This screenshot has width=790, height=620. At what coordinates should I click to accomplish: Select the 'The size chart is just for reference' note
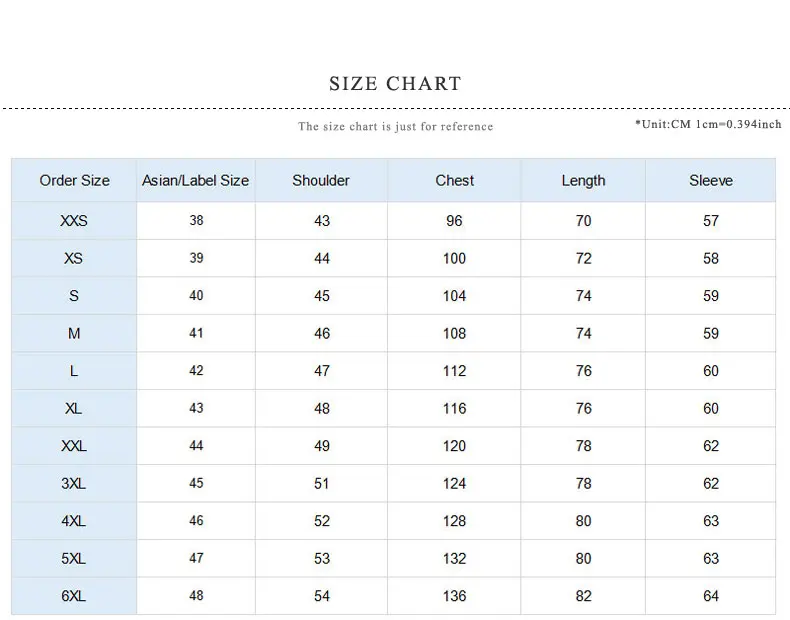[x=396, y=126]
